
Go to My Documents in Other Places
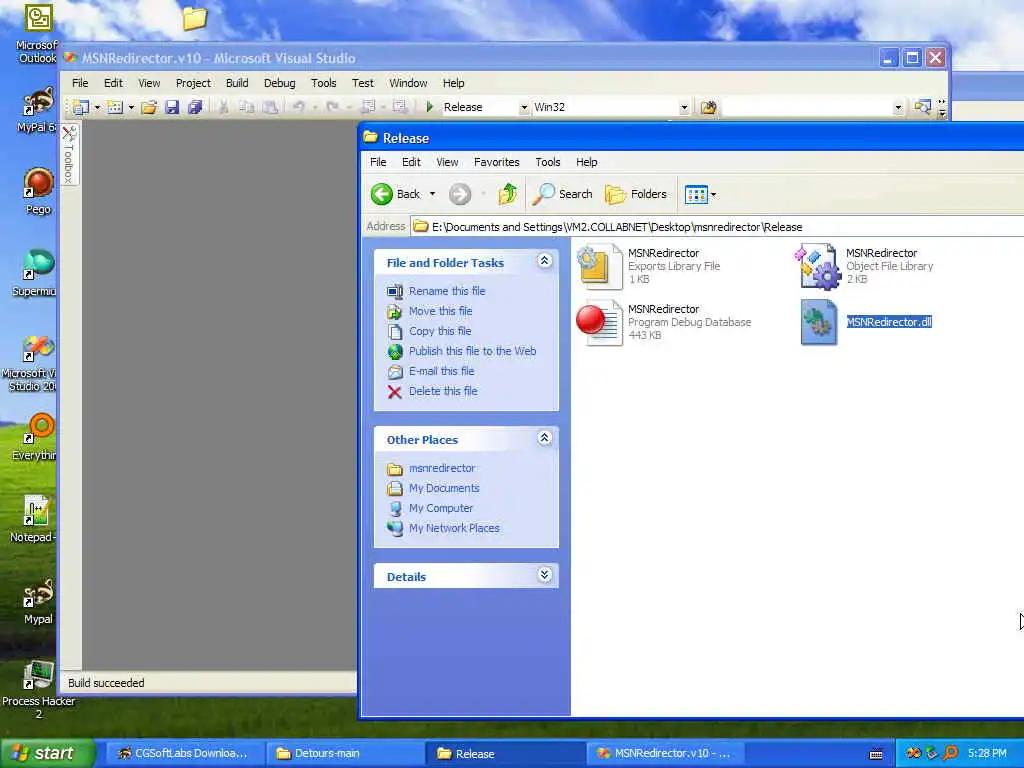click(x=444, y=488)
